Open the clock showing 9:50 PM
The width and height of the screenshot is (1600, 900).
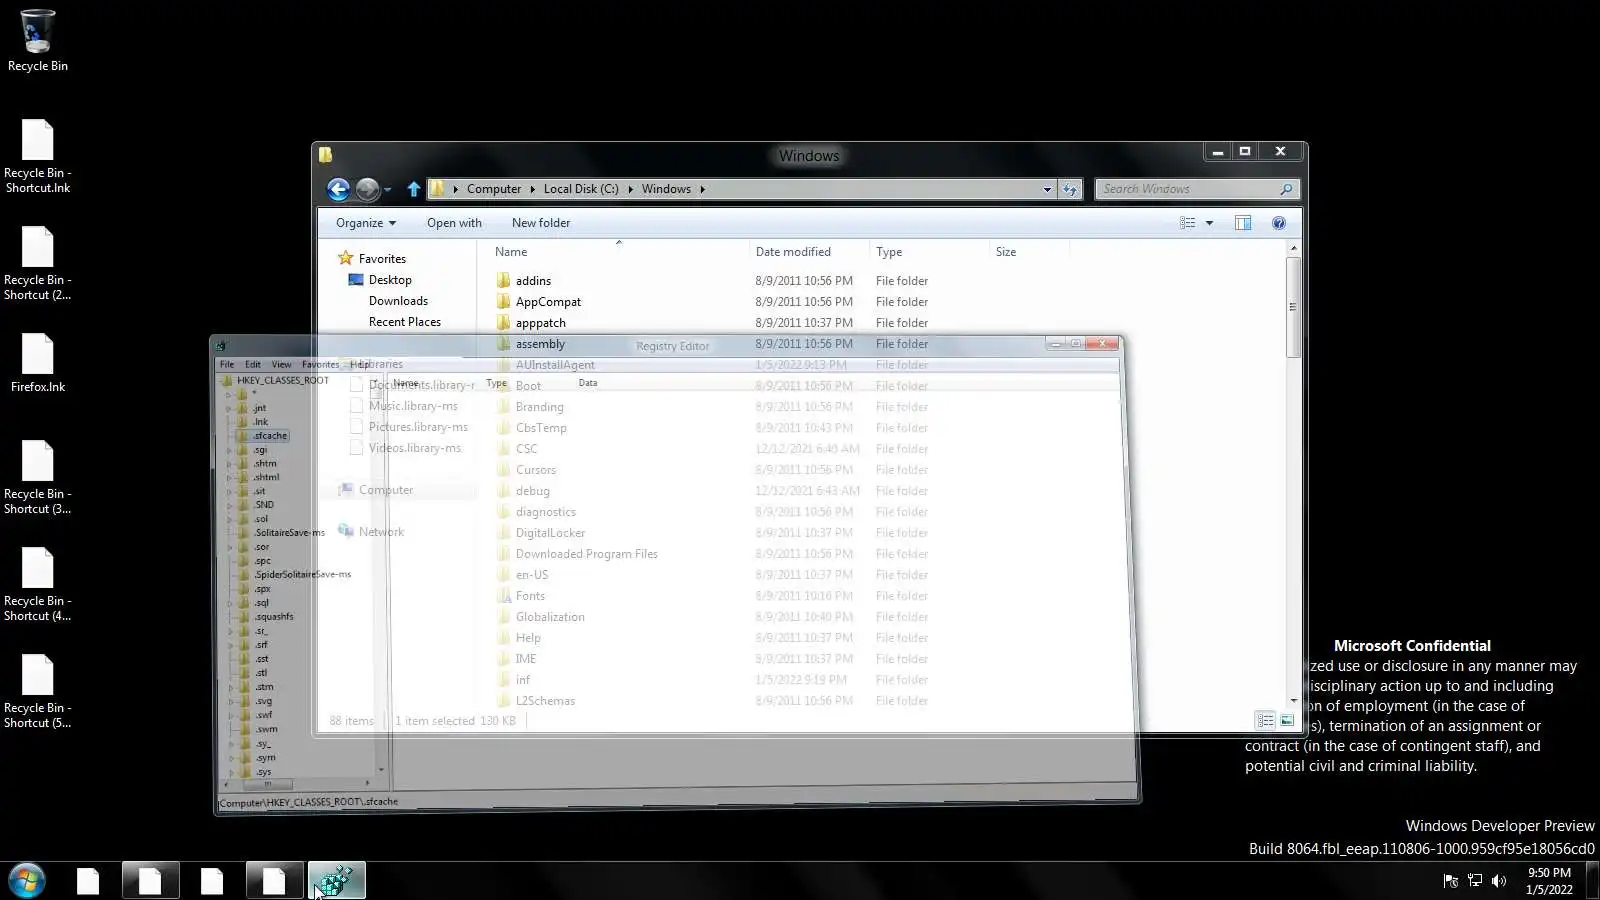coord(1549,881)
